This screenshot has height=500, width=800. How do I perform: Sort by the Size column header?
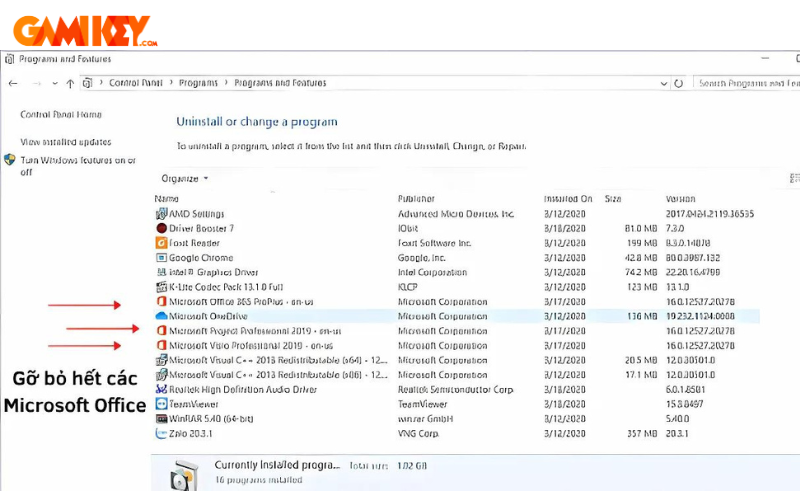(x=613, y=198)
